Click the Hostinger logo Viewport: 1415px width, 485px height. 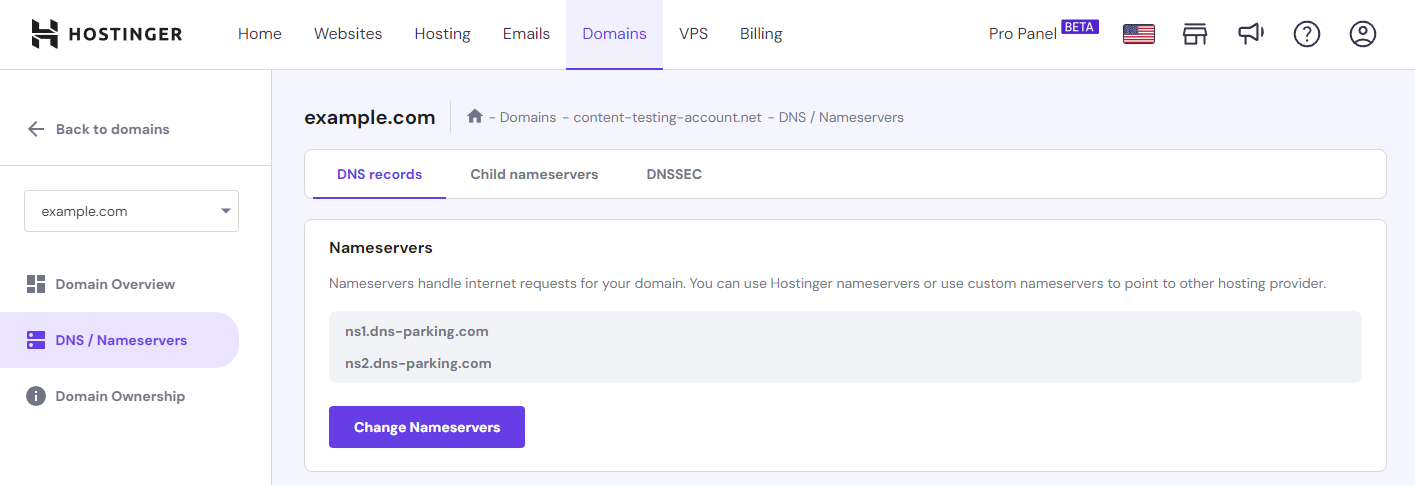[106, 34]
